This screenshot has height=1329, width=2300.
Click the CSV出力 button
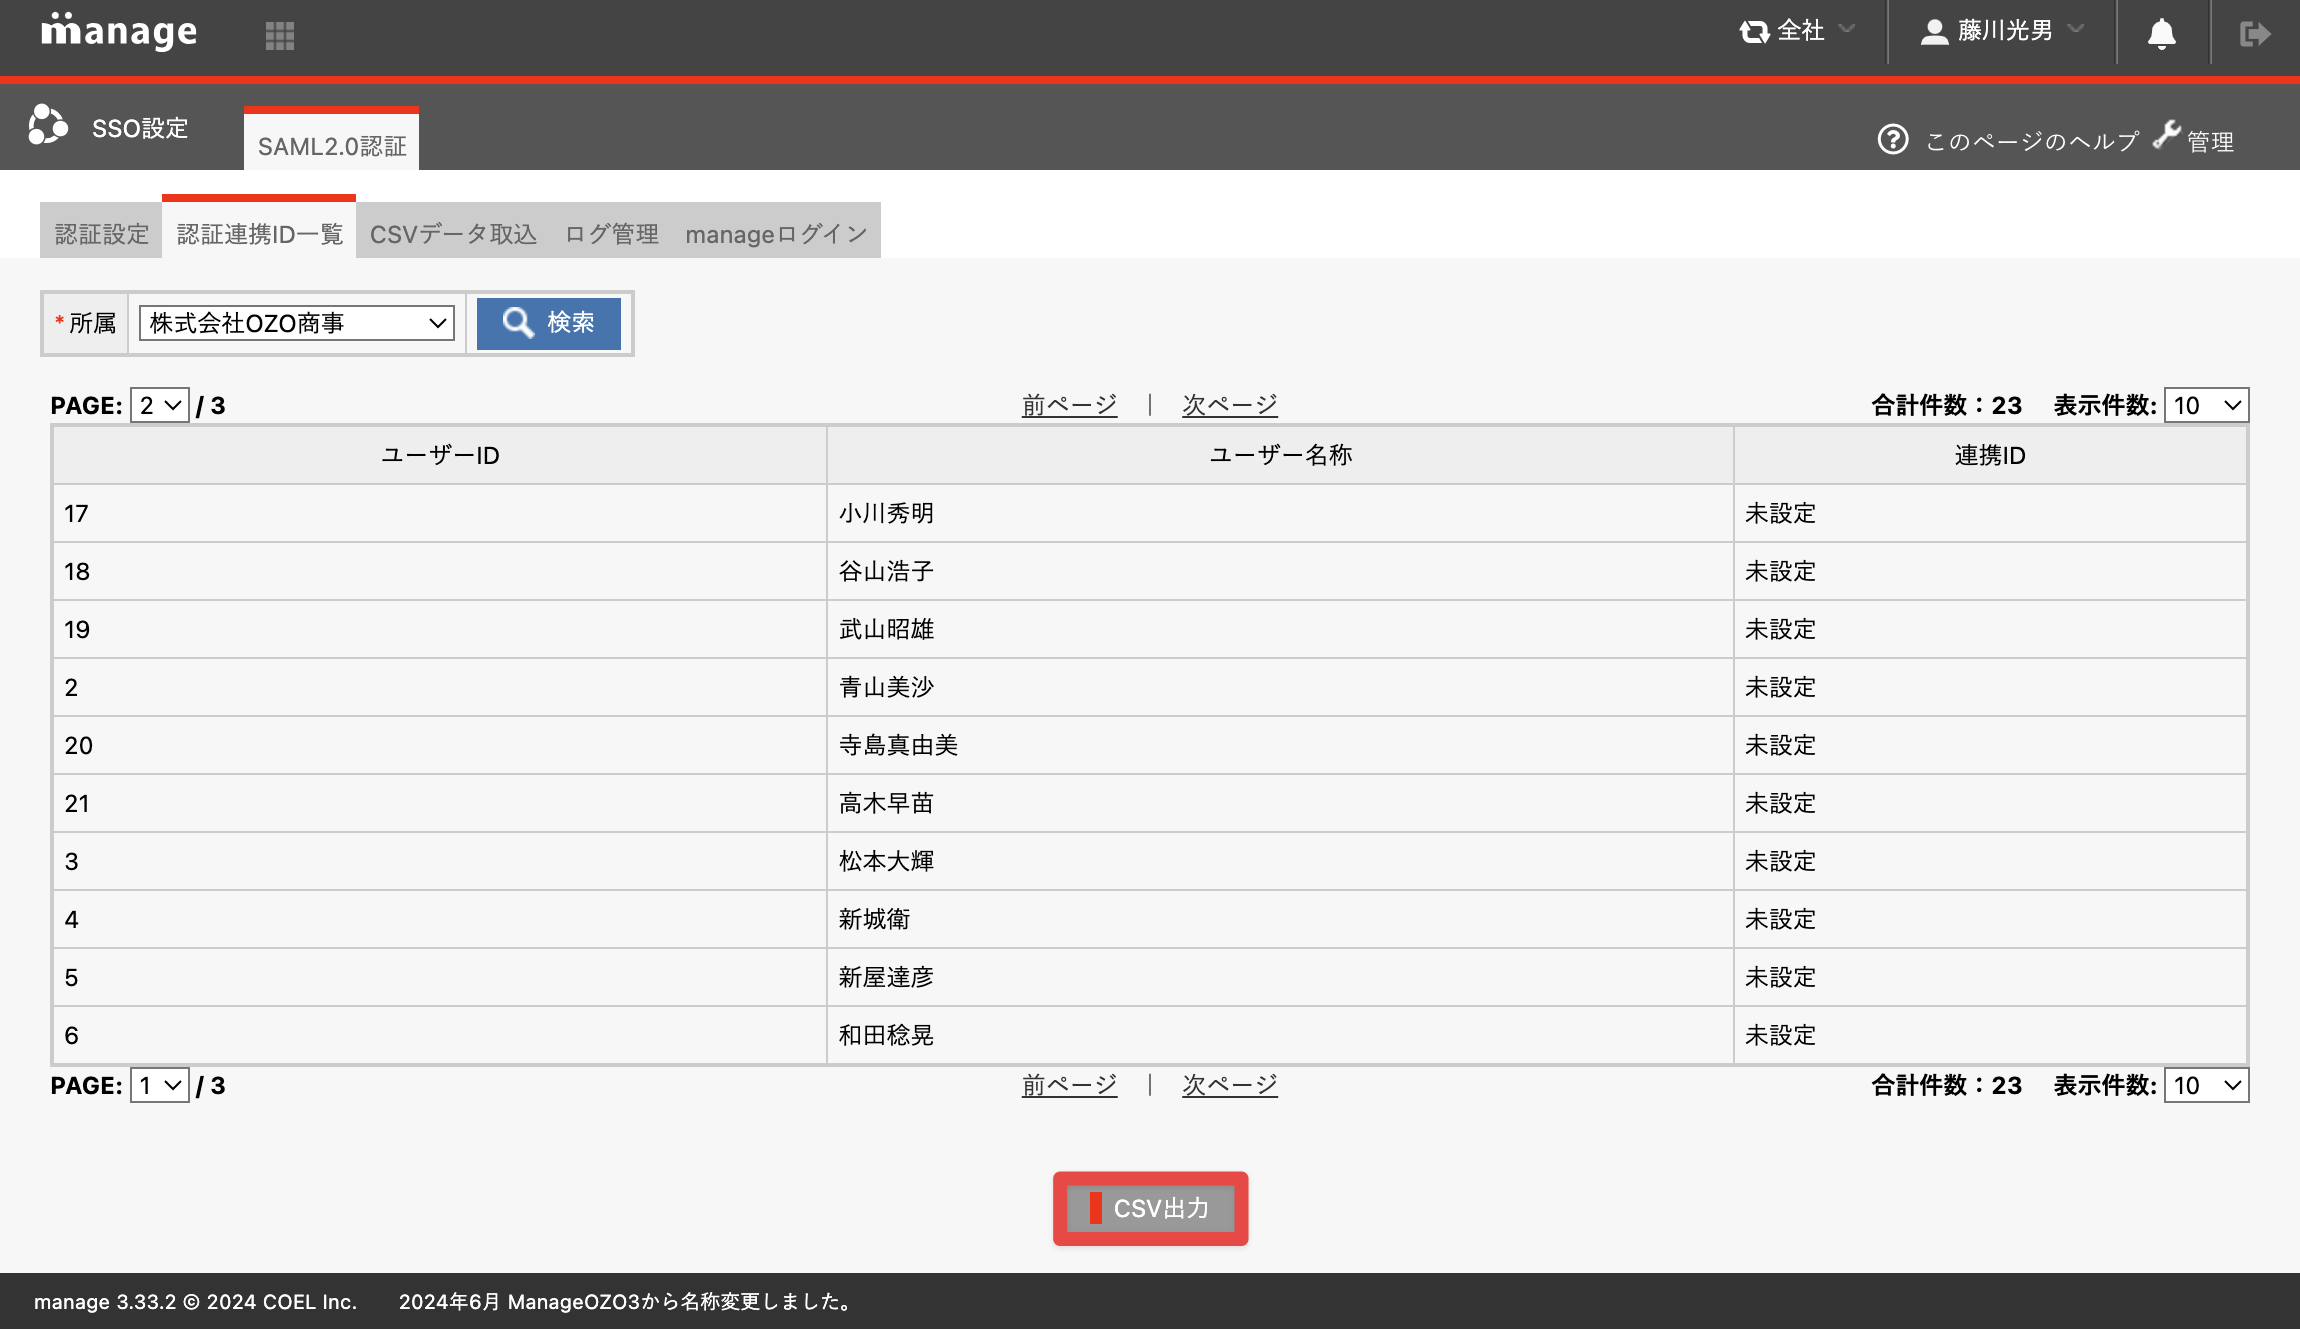1151,1208
